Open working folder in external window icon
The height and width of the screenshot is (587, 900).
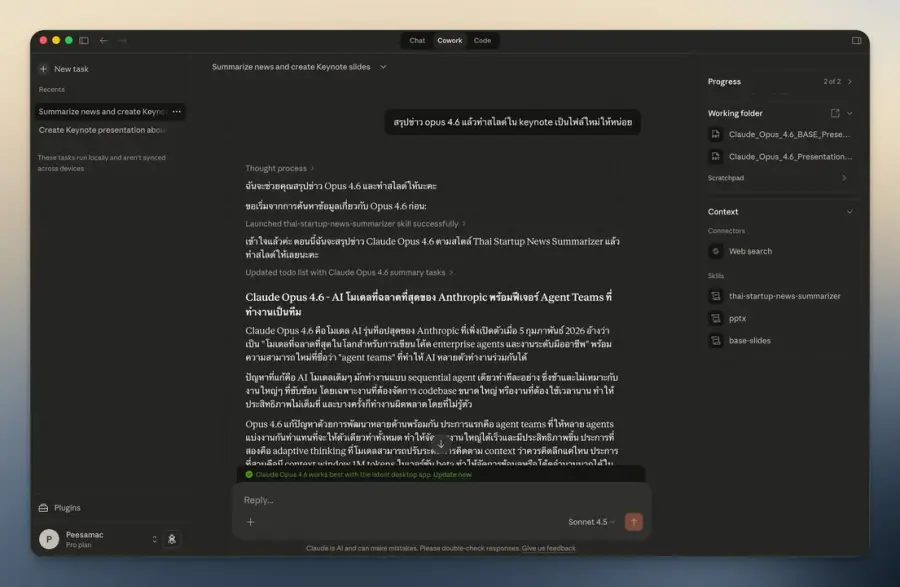(x=835, y=113)
